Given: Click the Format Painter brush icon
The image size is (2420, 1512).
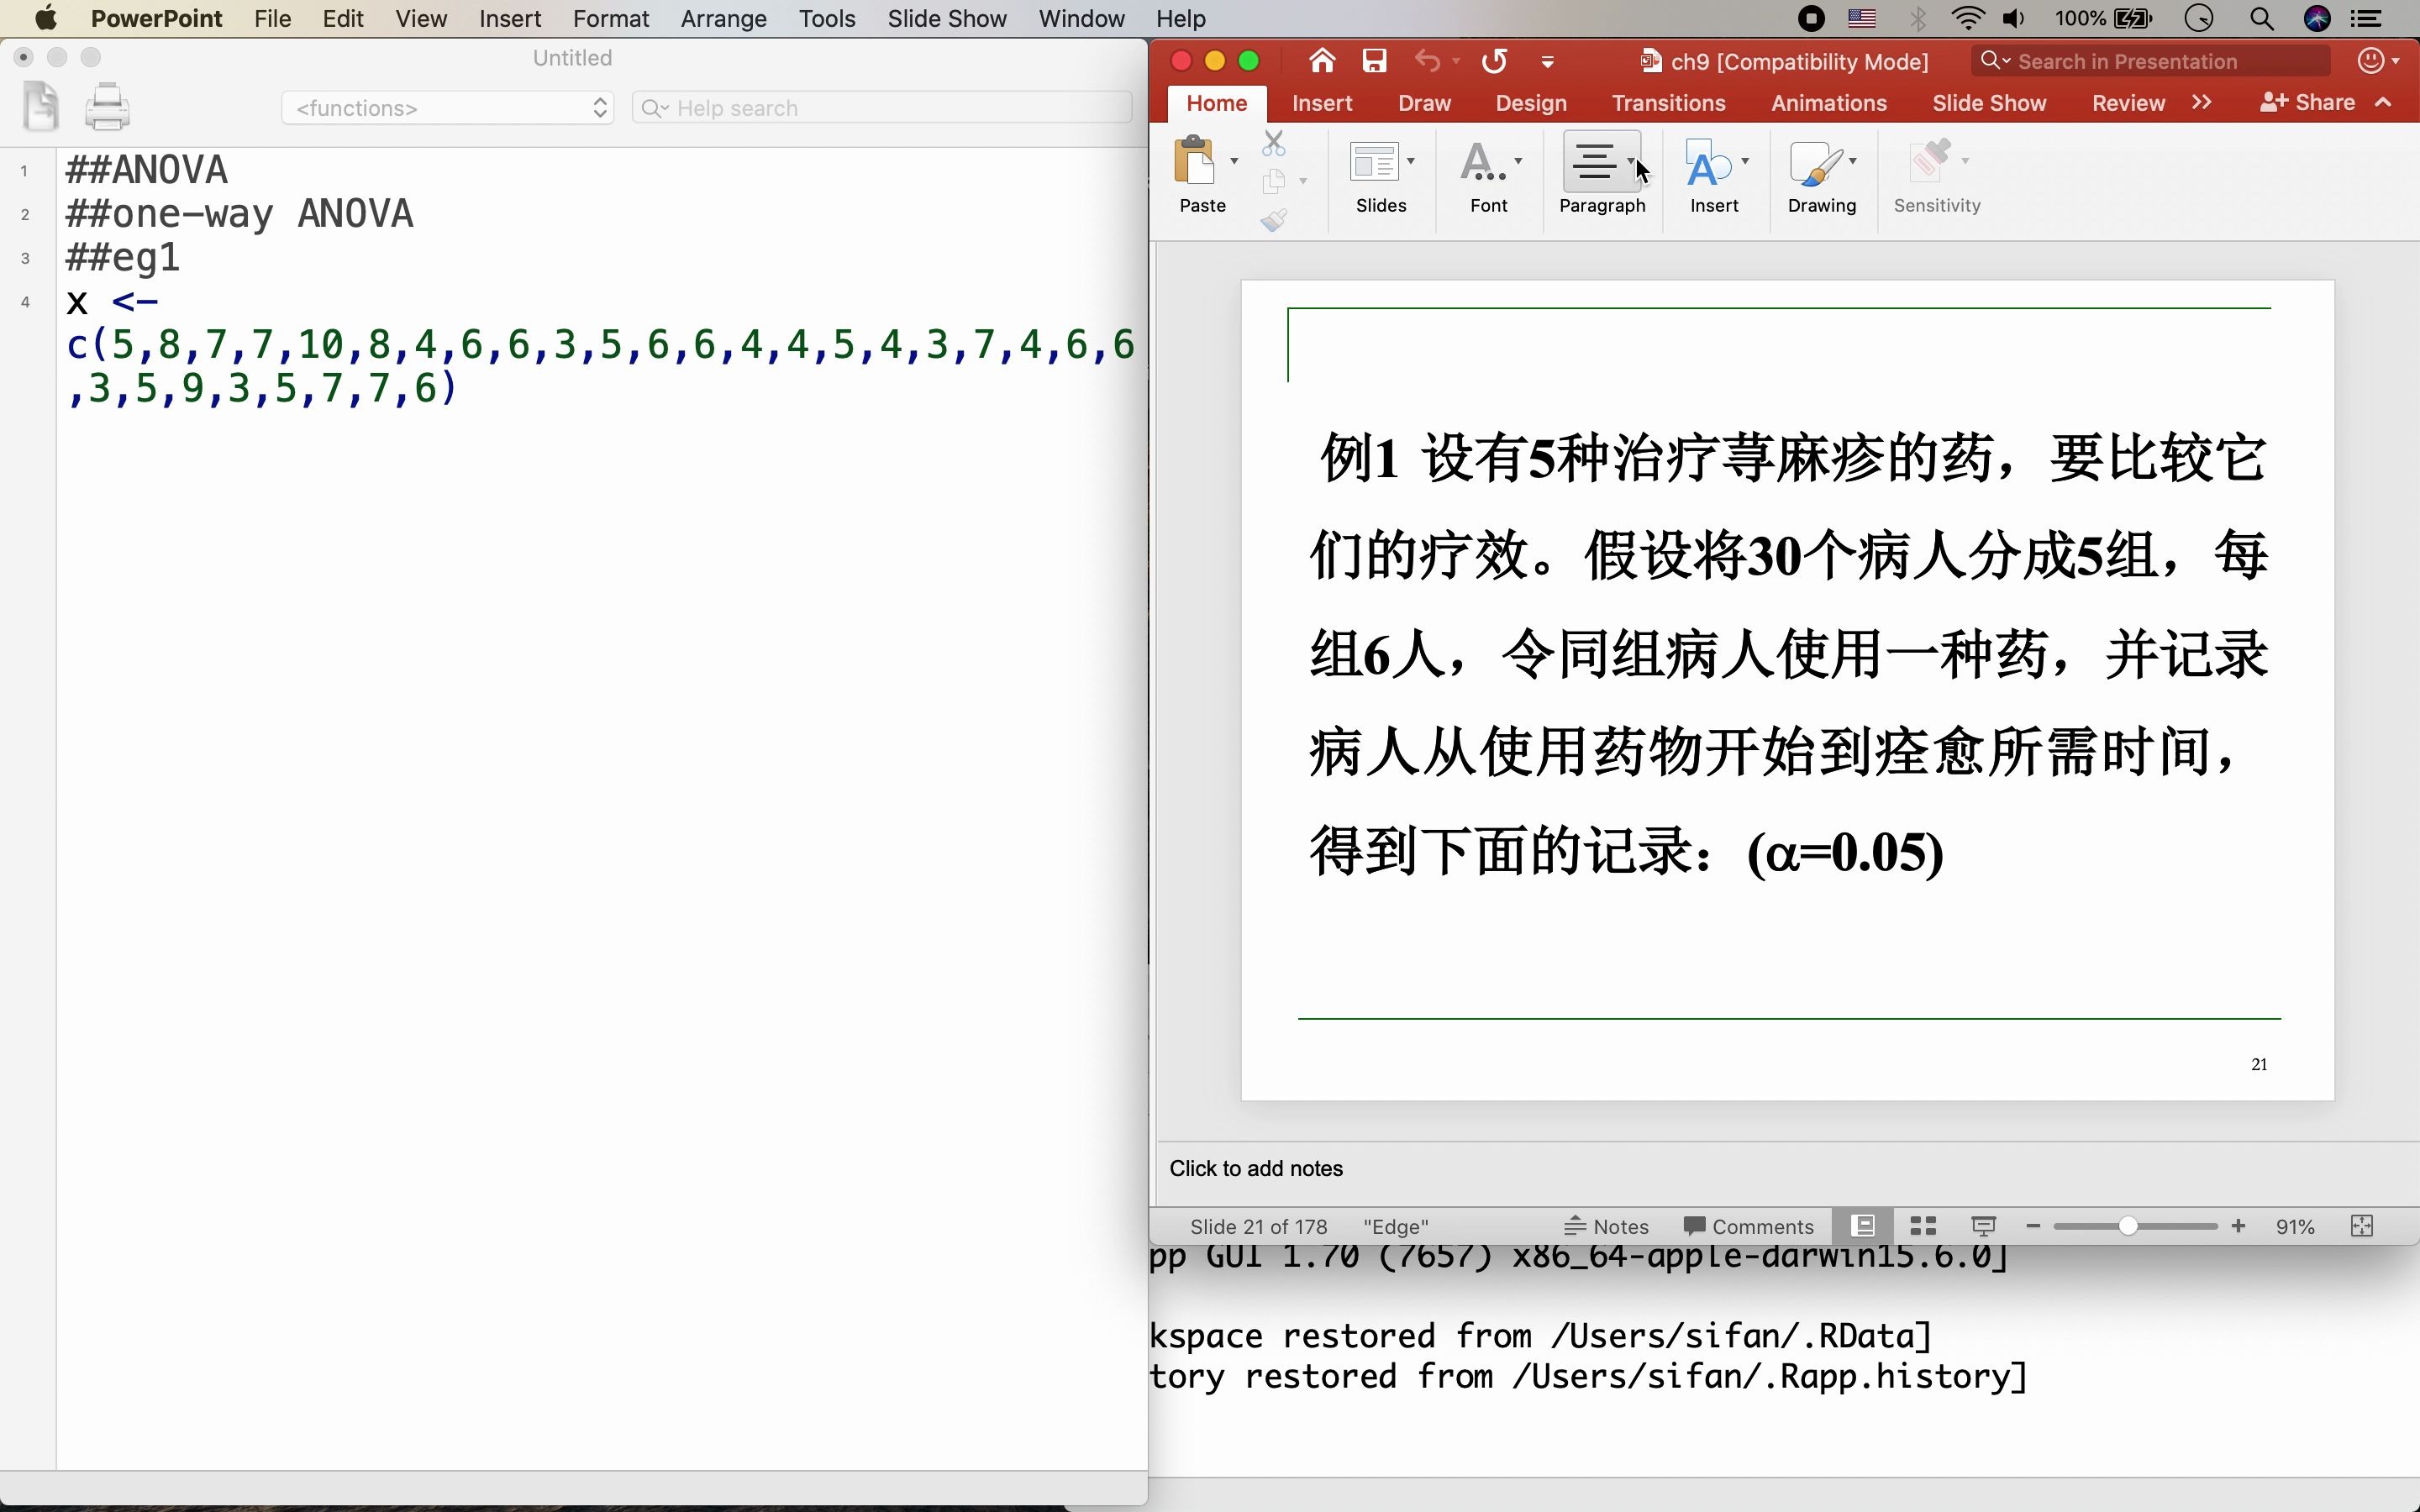Looking at the screenshot, I should click(1273, 220).
